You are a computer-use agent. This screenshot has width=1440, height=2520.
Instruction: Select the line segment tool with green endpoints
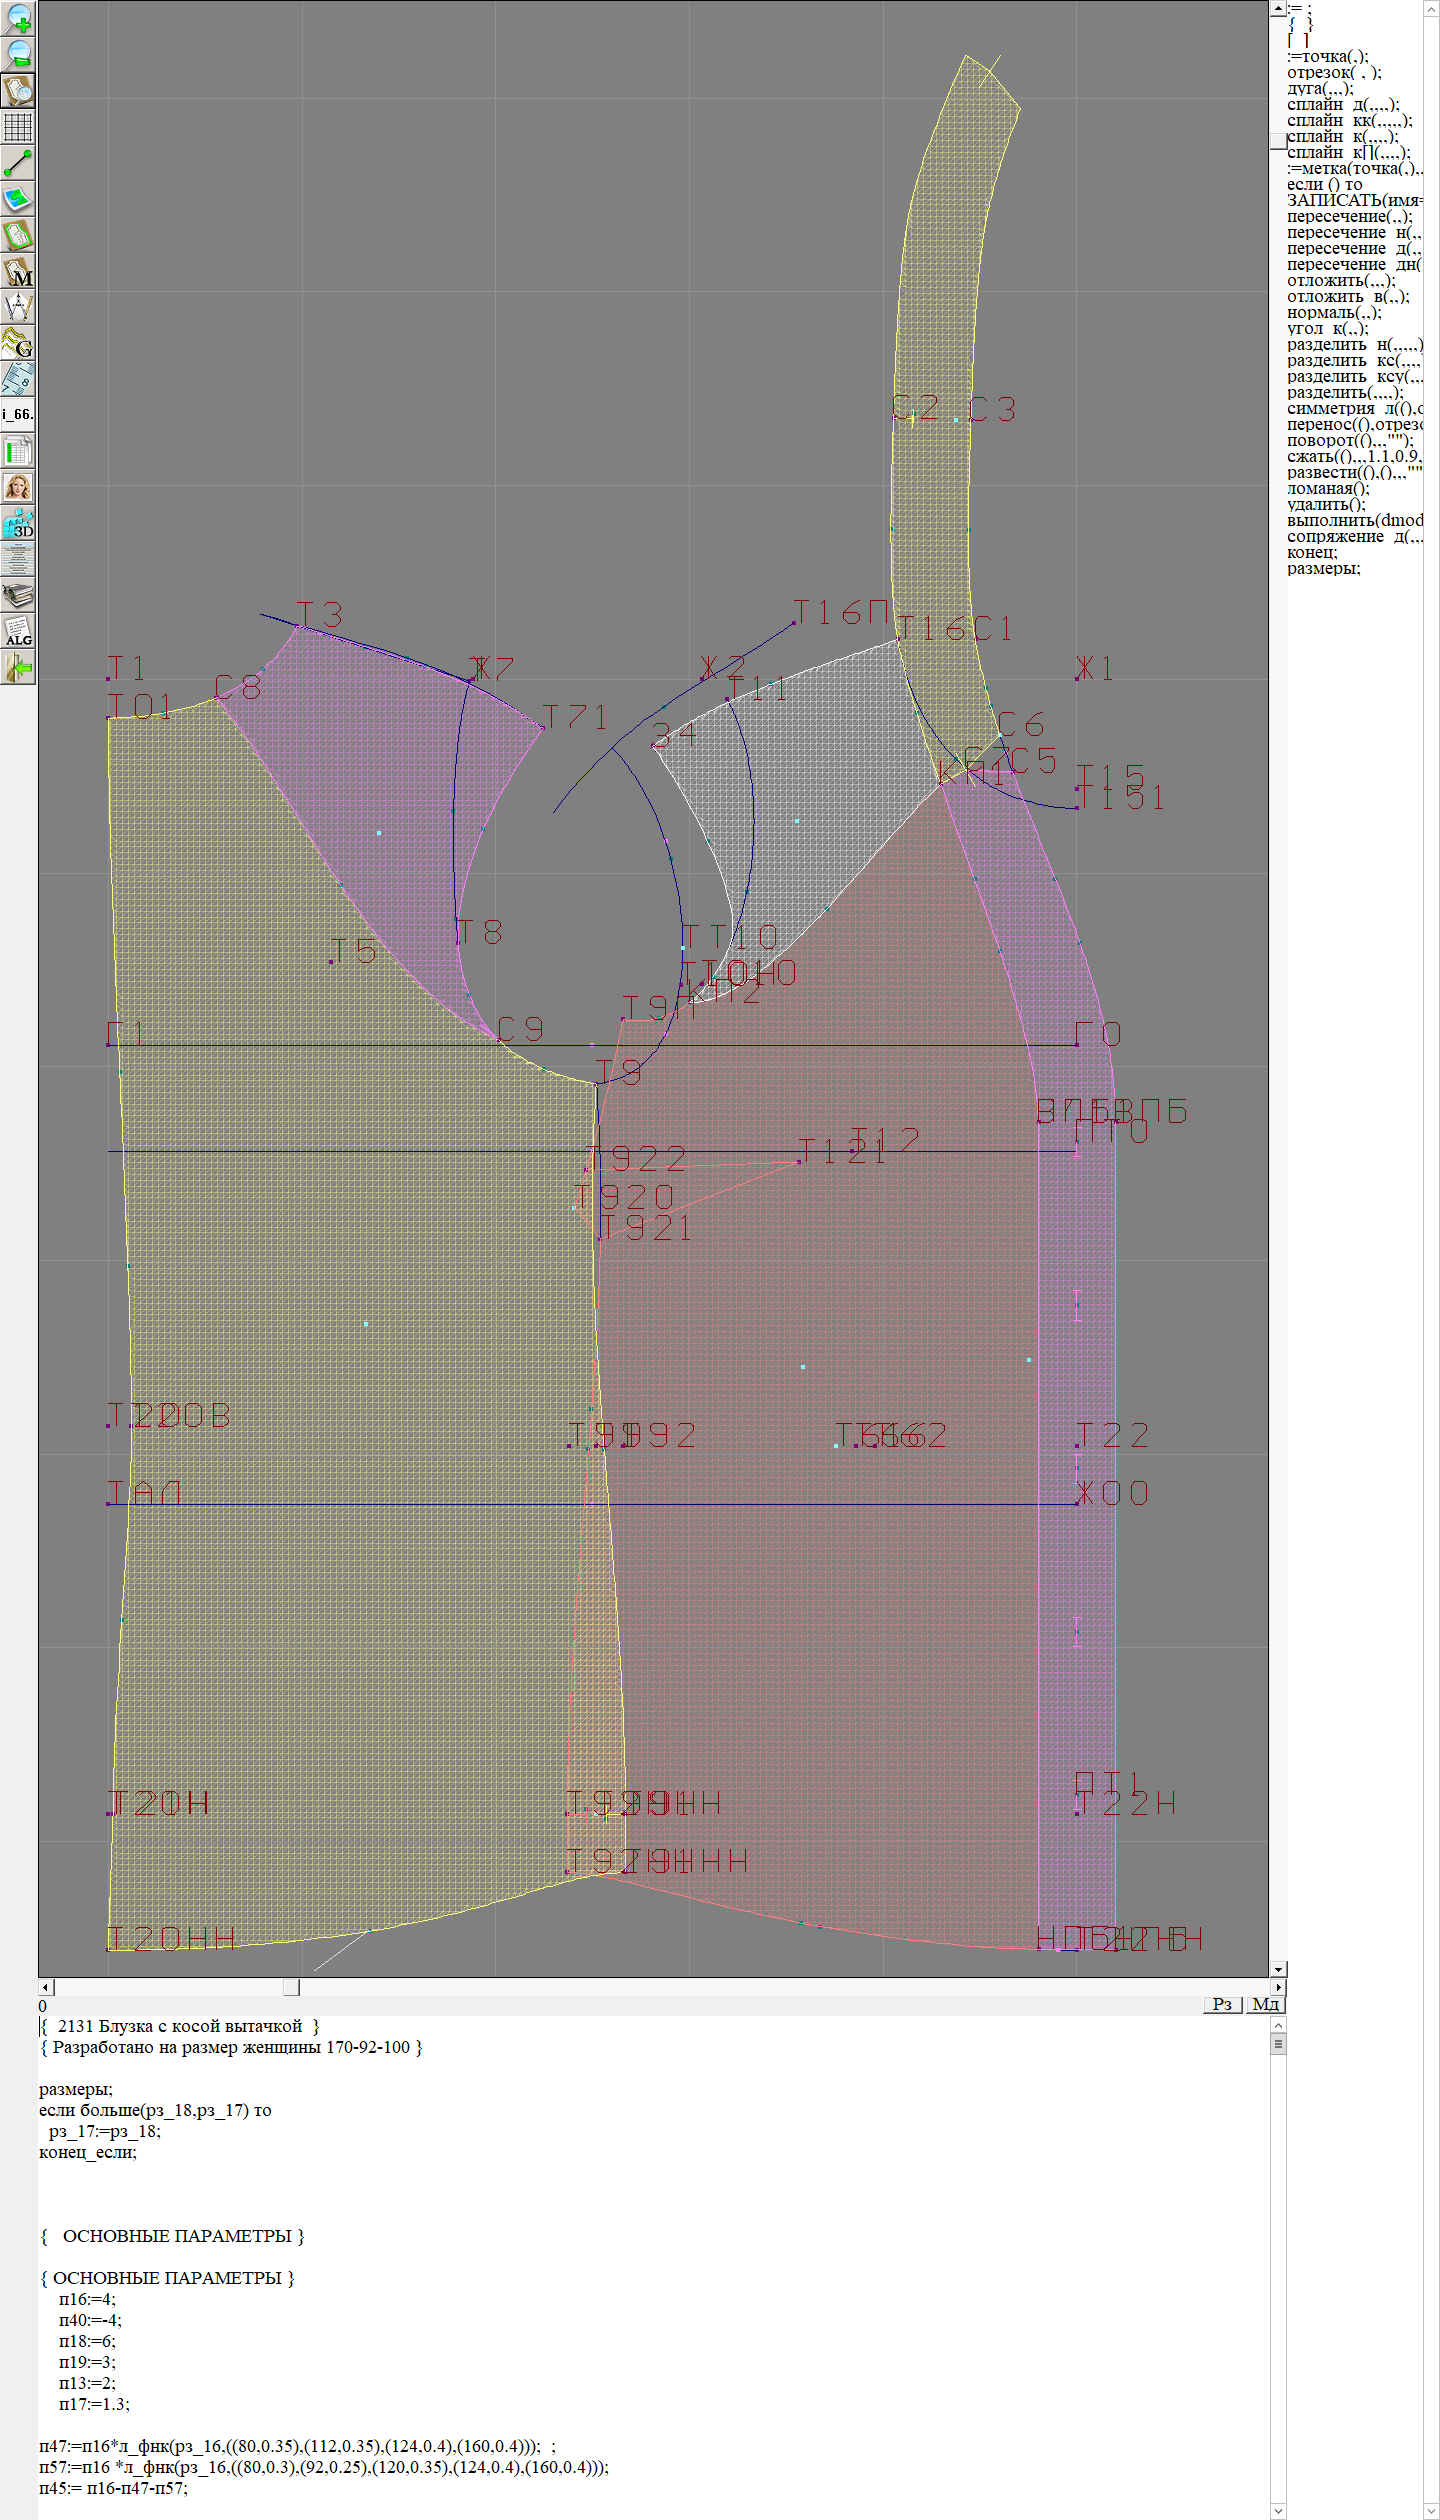pos(18,163)
